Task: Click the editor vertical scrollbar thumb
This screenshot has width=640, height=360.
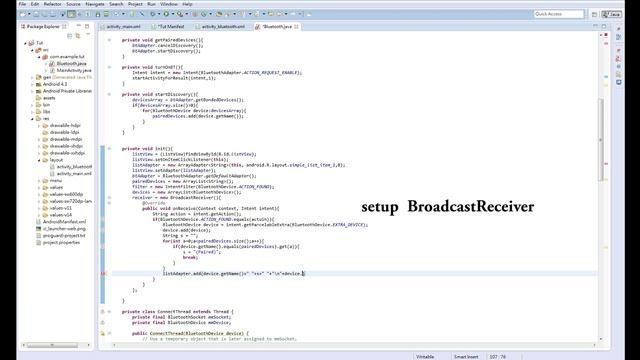Action: [x=601, y=140]
